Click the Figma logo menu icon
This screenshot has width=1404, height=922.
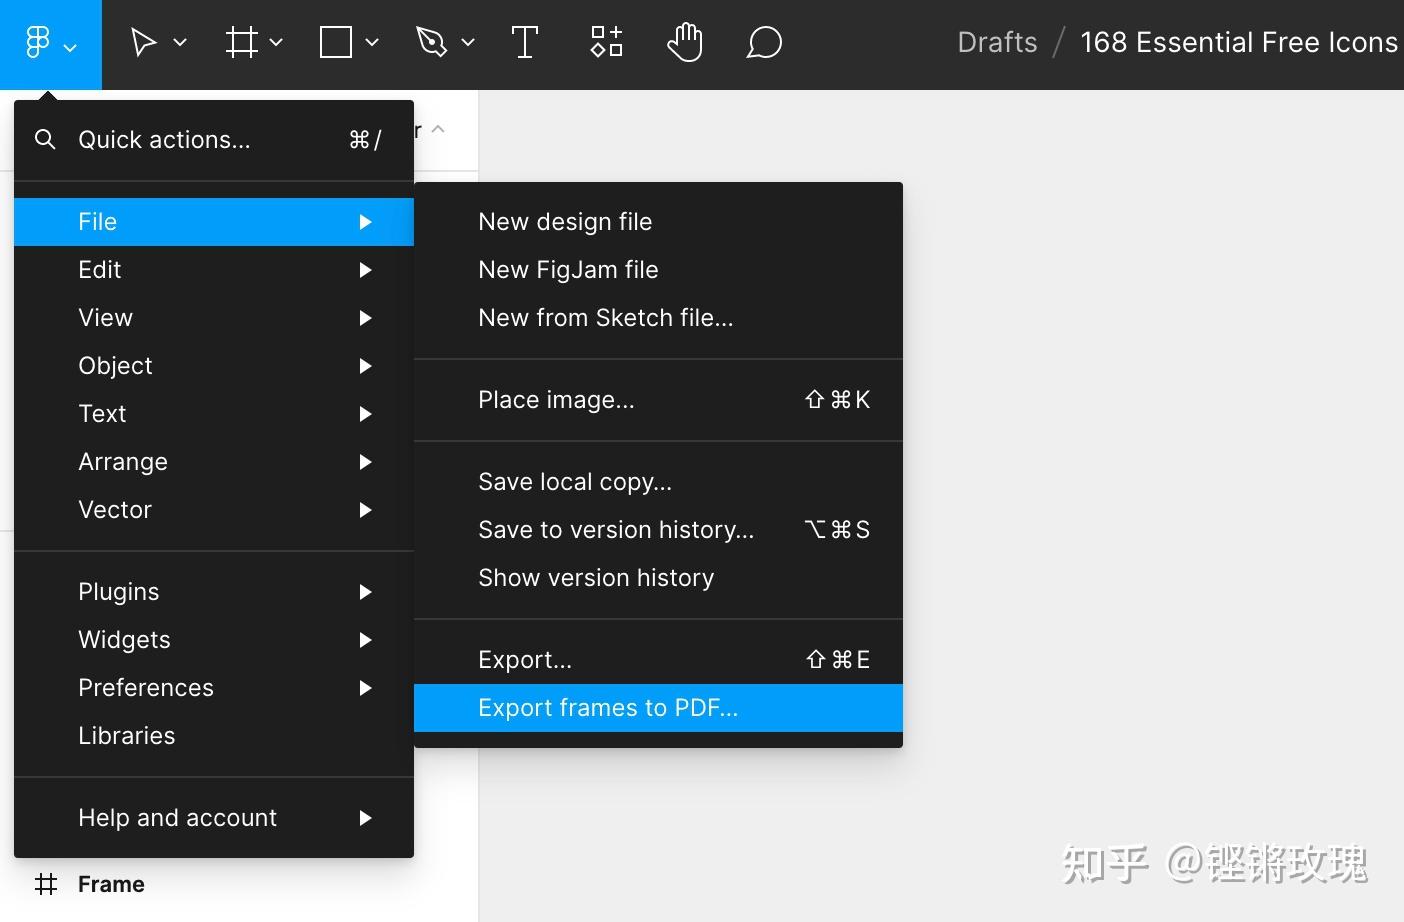click(38, 42)
